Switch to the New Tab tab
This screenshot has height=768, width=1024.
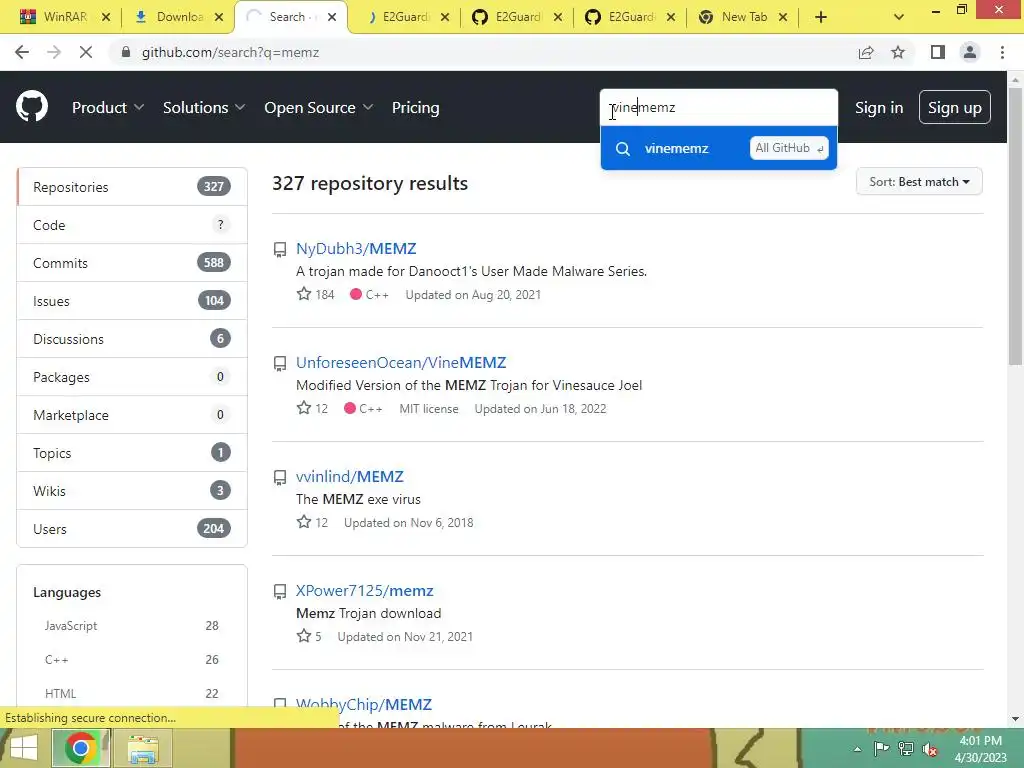click(x=743, y=17)
